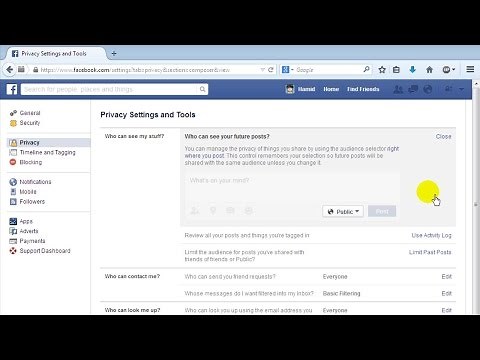Click Hamid profile picture thumbnail
Screen dimensions: 480x360
(290, 89)
